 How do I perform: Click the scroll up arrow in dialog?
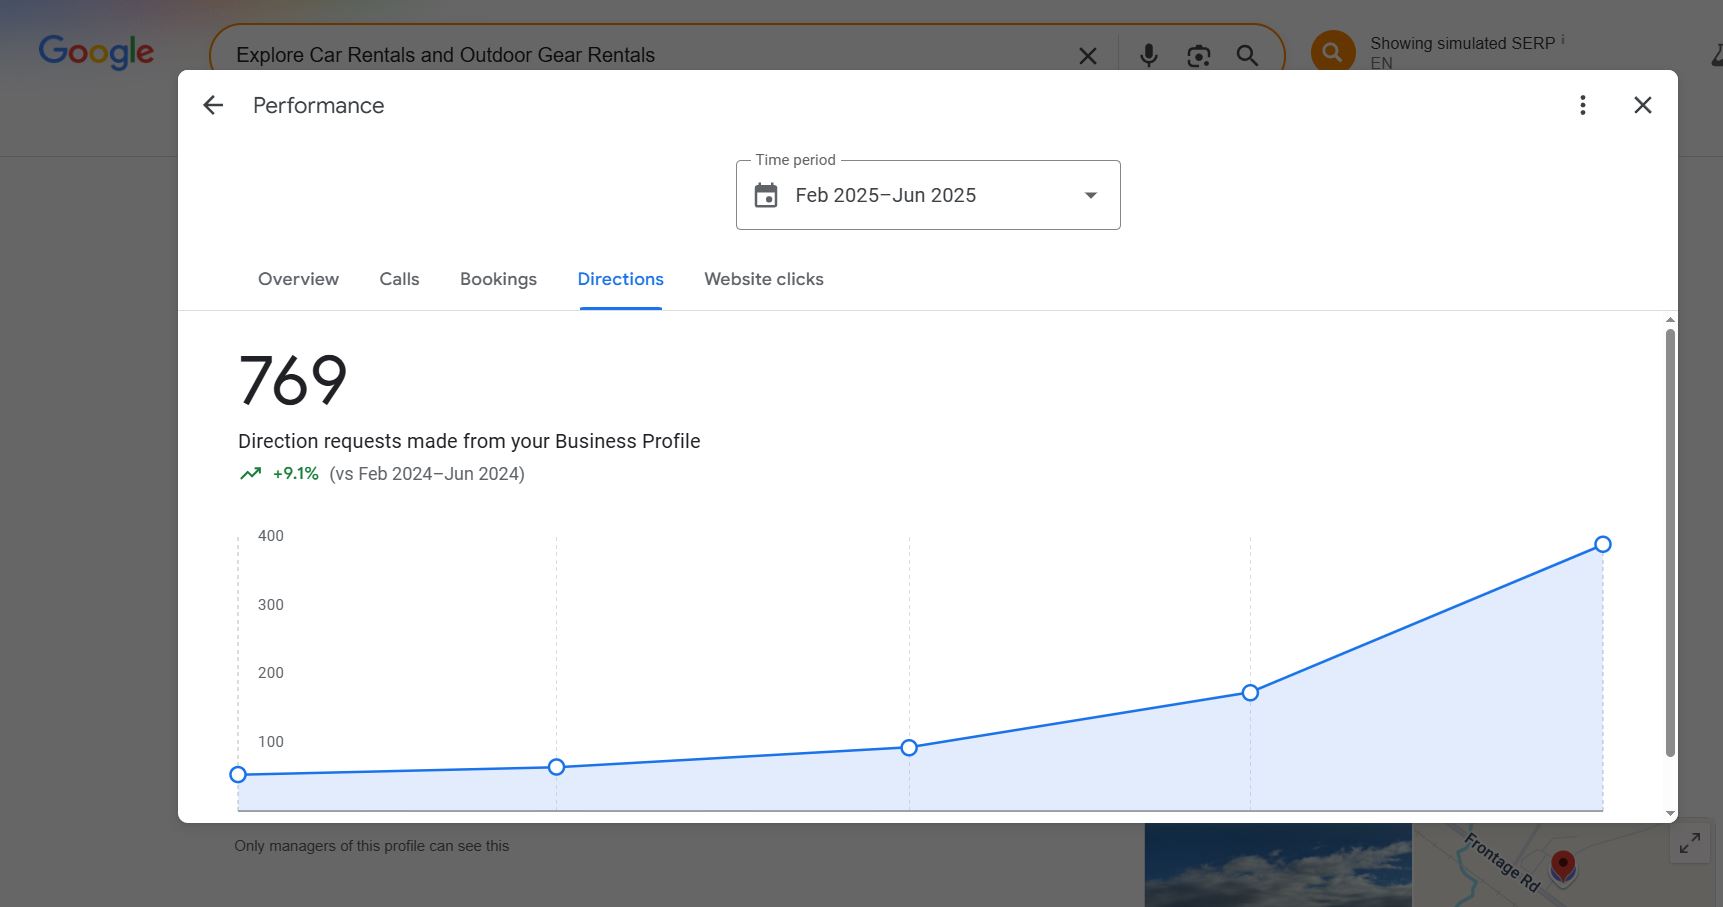[1670, 320]
